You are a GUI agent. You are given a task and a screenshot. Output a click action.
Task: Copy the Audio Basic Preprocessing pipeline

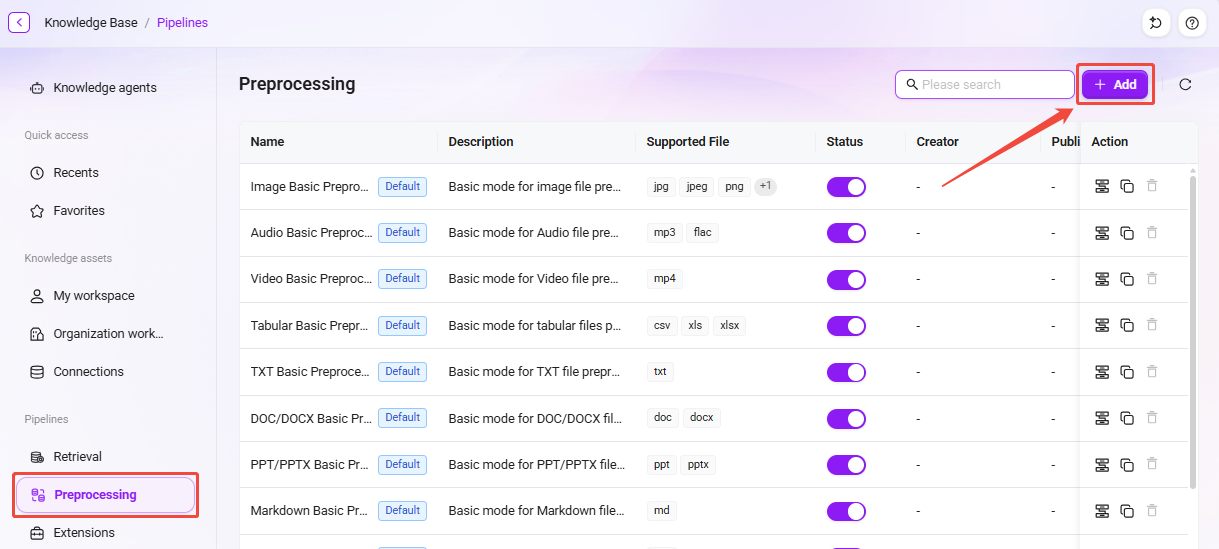tap(1127, 233)
